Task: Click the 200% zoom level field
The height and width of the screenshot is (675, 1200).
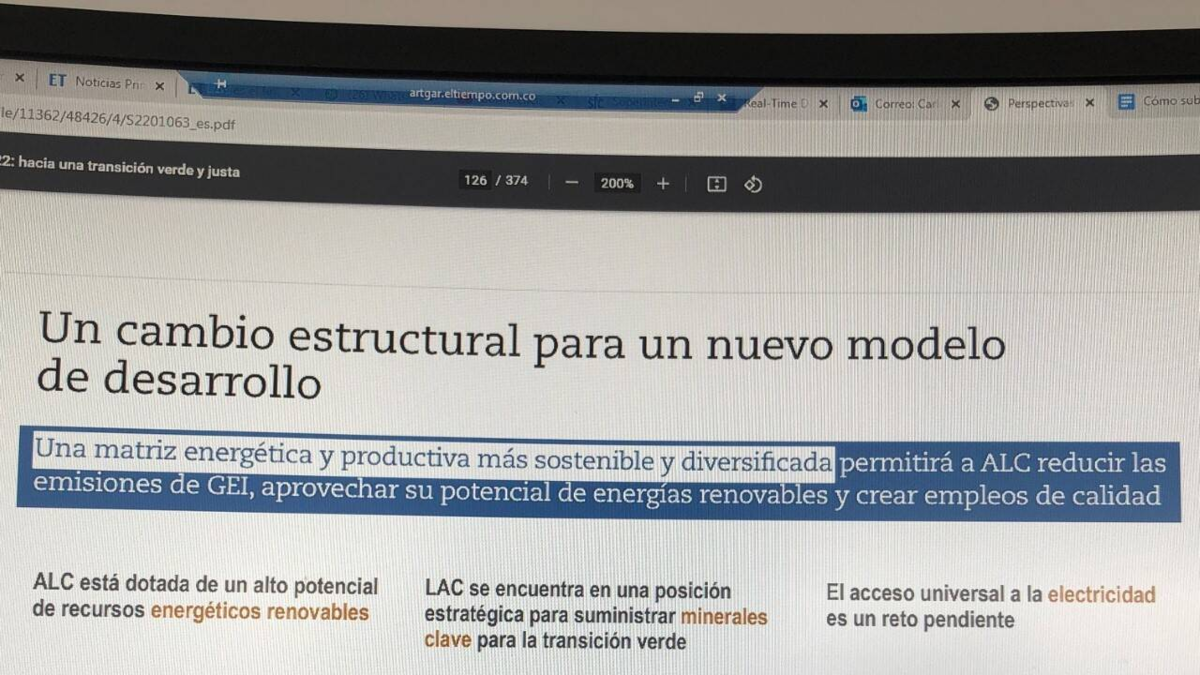Action: coord(616,183)
